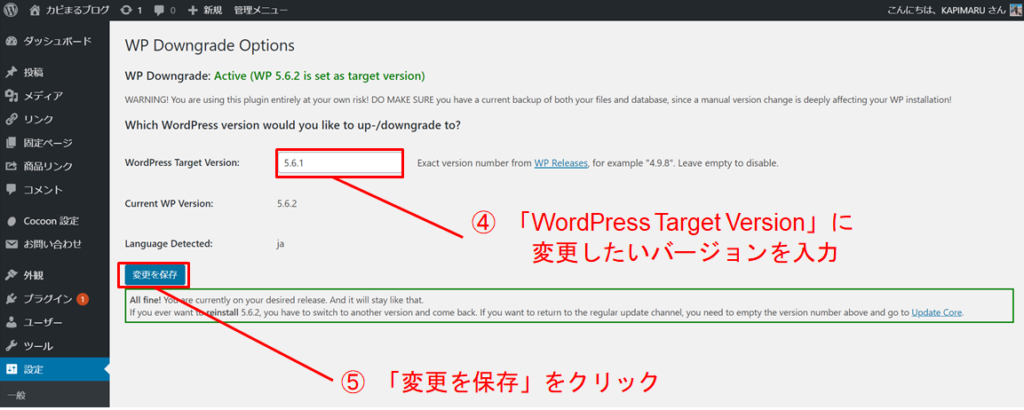Open the 外観 appearance menu
The width and height of the screenshot is (1024, 410).
34,276
